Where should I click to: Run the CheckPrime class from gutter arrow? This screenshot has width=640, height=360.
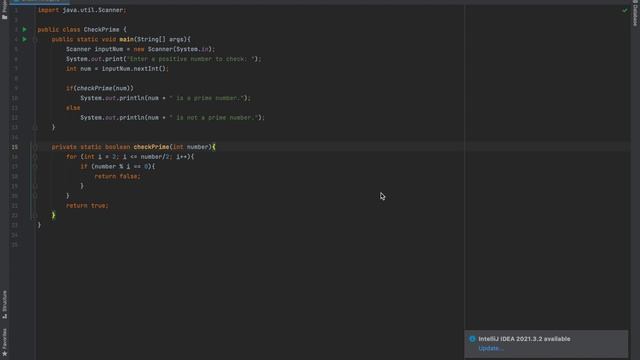pos(24,29)
